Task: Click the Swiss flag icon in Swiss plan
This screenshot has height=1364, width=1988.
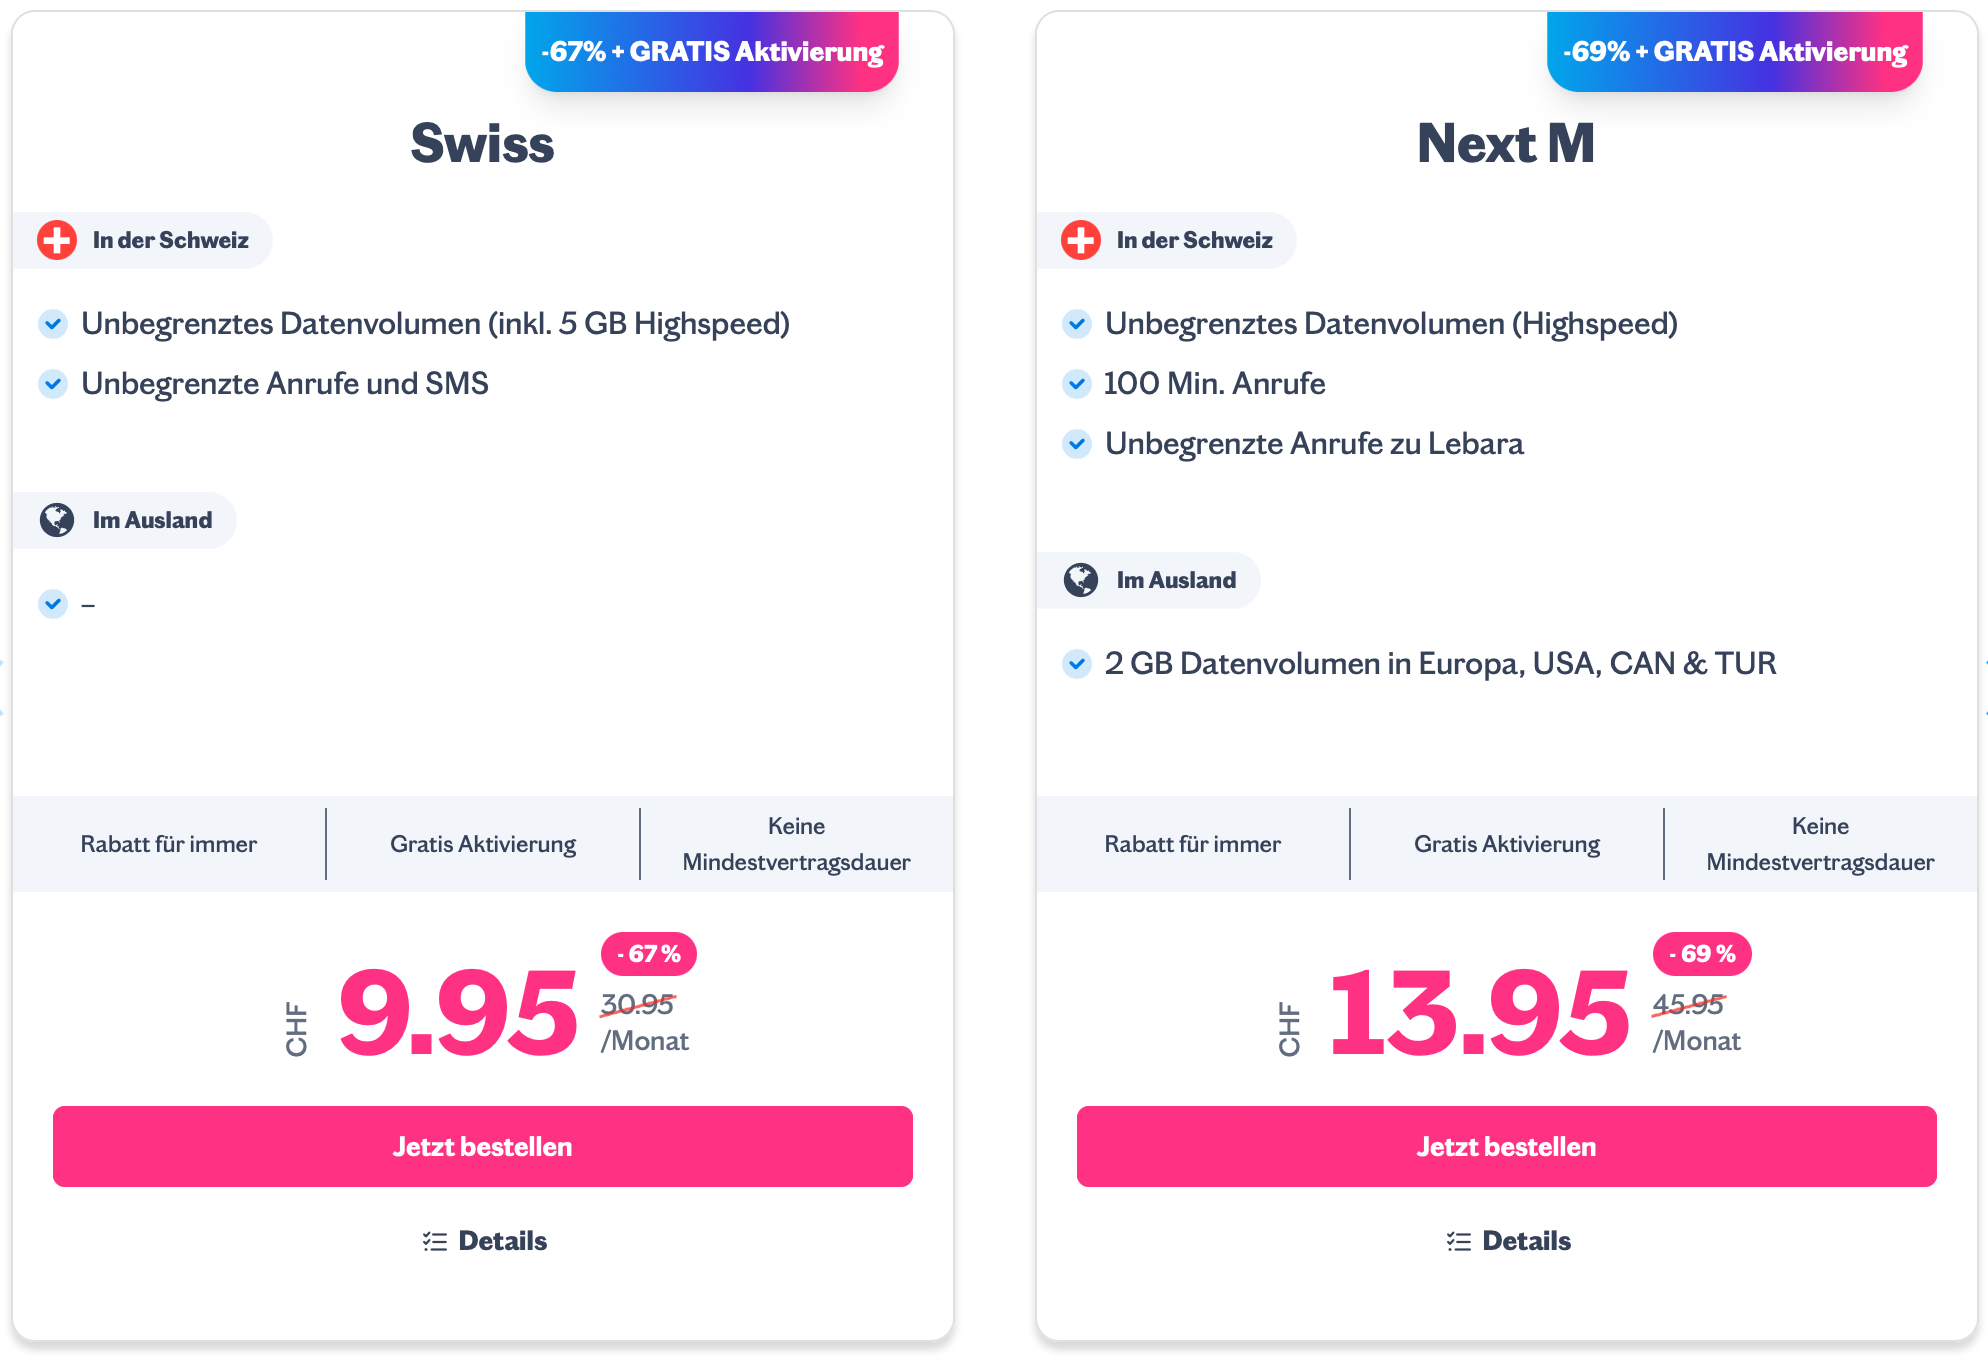Action: (x=57, y=240)
